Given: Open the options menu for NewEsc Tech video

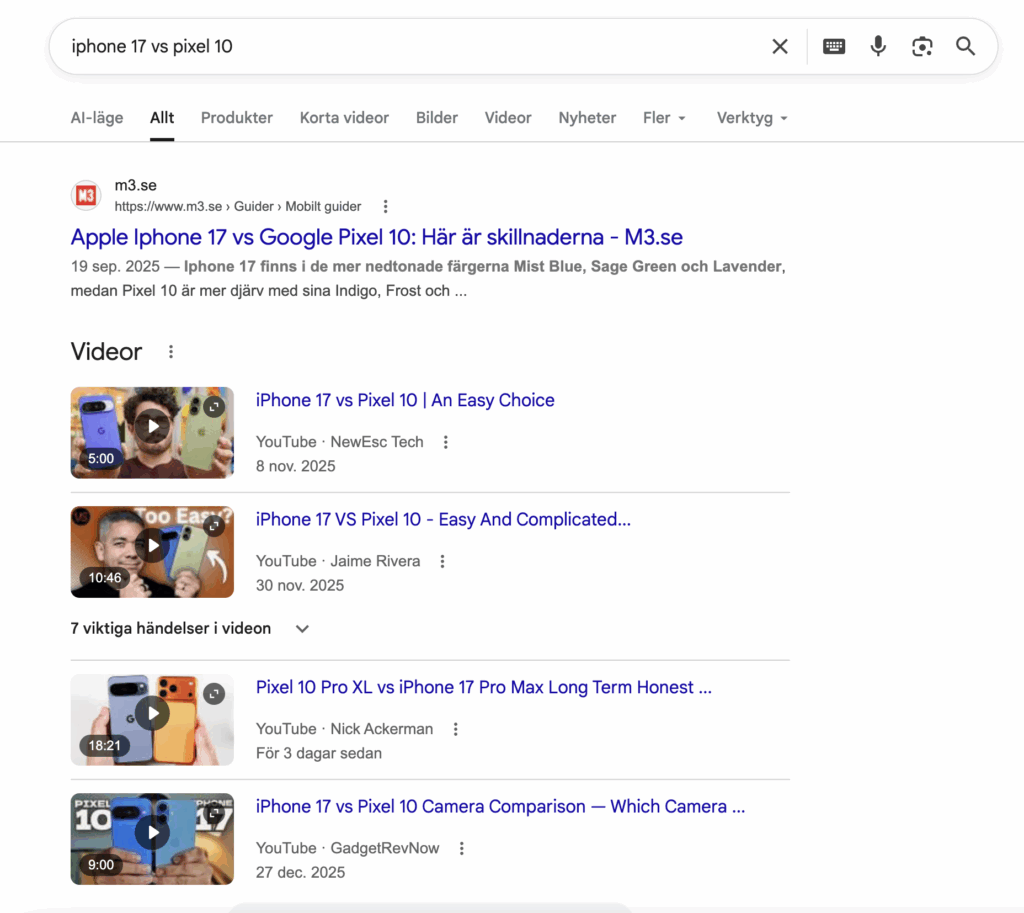Looking at the screenshot, I should 445,442.
